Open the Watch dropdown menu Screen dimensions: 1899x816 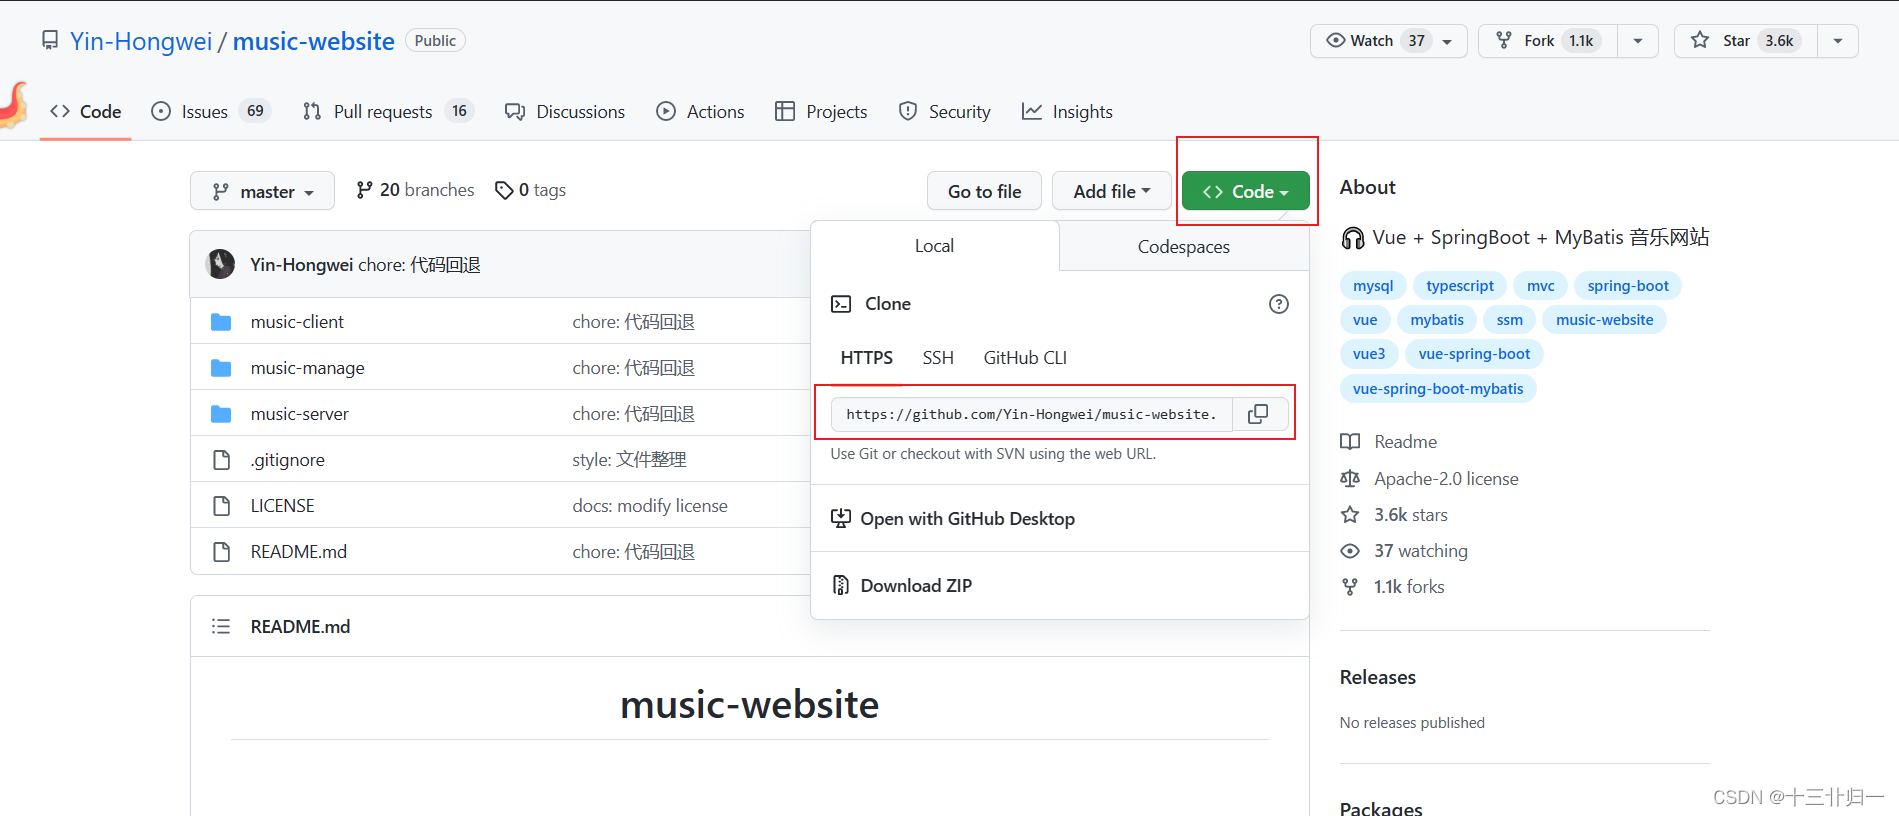pos(1389,41)
